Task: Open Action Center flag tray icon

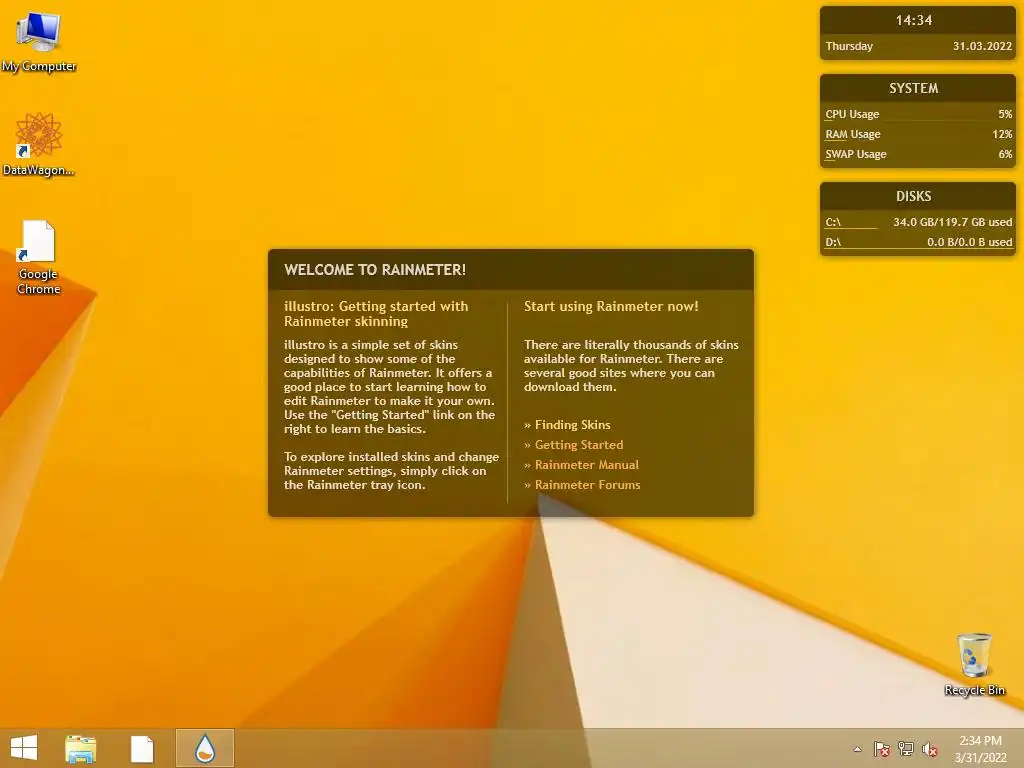Action: (881, 749)
